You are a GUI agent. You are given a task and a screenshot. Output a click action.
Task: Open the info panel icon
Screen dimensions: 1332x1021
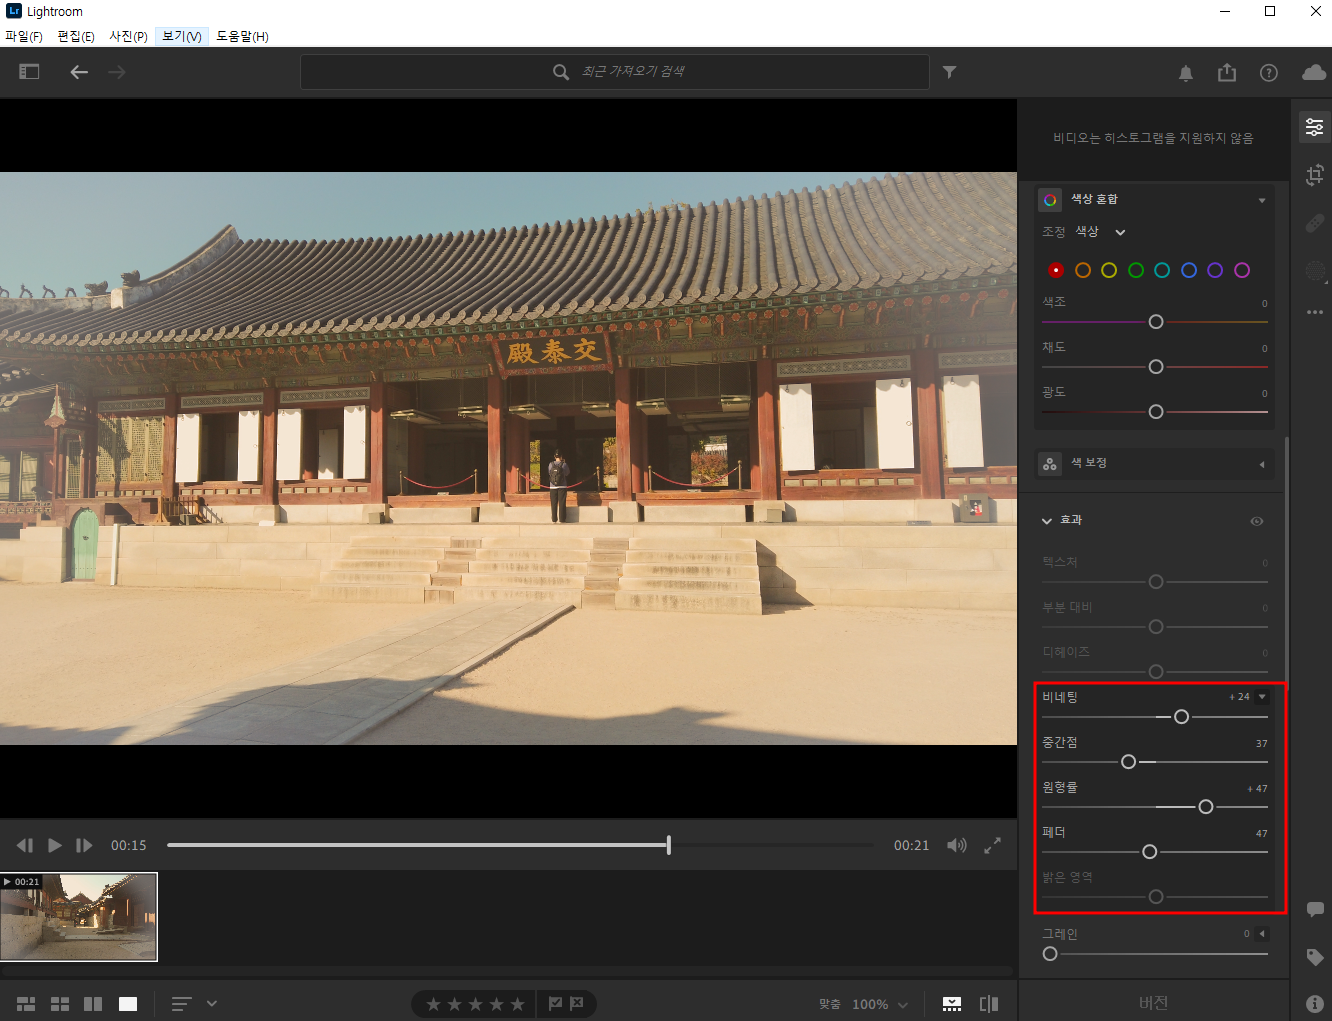[x=1315, y=1003]
